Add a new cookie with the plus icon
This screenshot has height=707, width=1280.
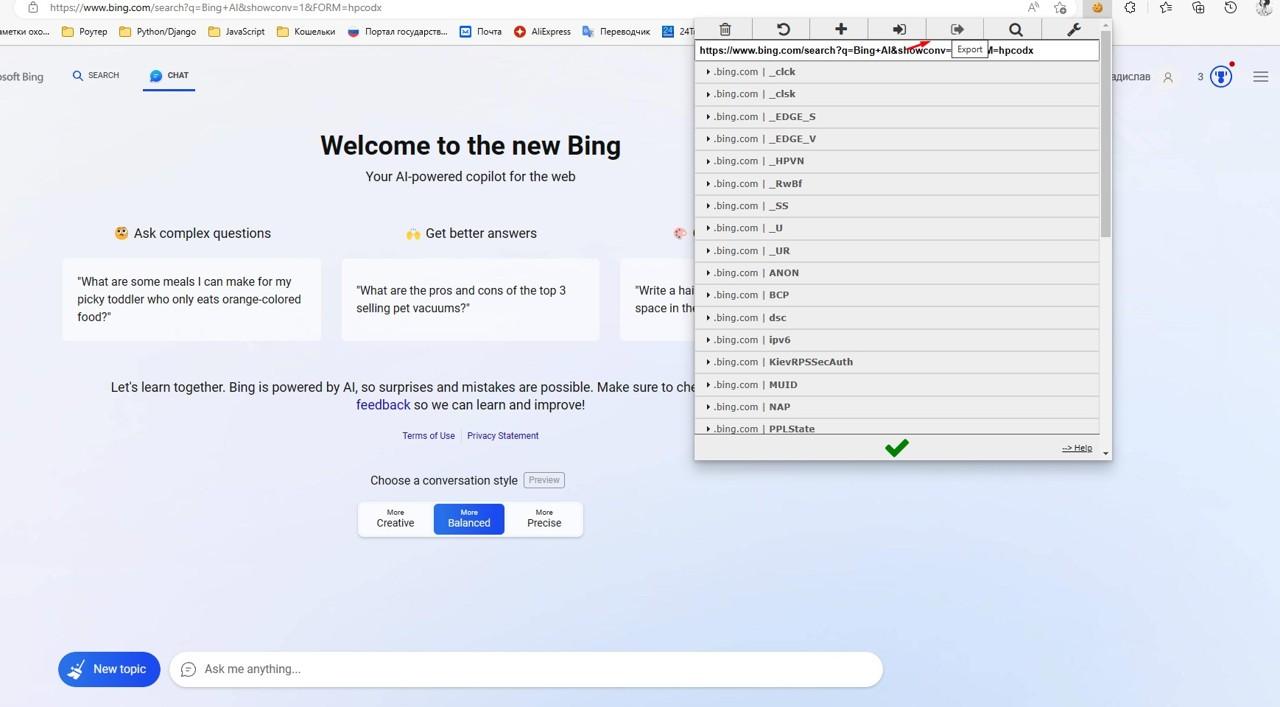(841, 29)
